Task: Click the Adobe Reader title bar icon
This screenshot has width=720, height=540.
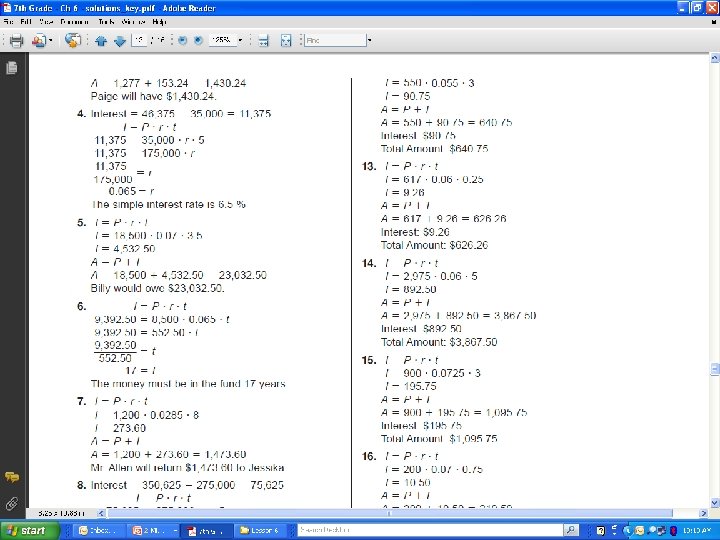Action: coord(6,8)
